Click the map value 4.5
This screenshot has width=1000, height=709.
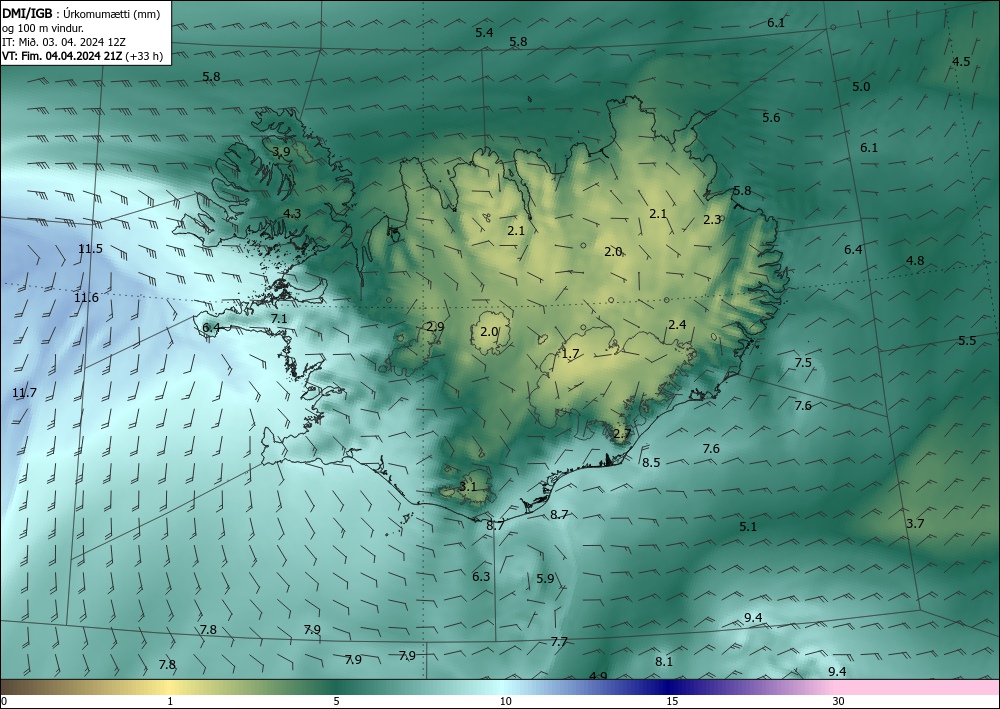pyautogui.click(x=960, y=62)
